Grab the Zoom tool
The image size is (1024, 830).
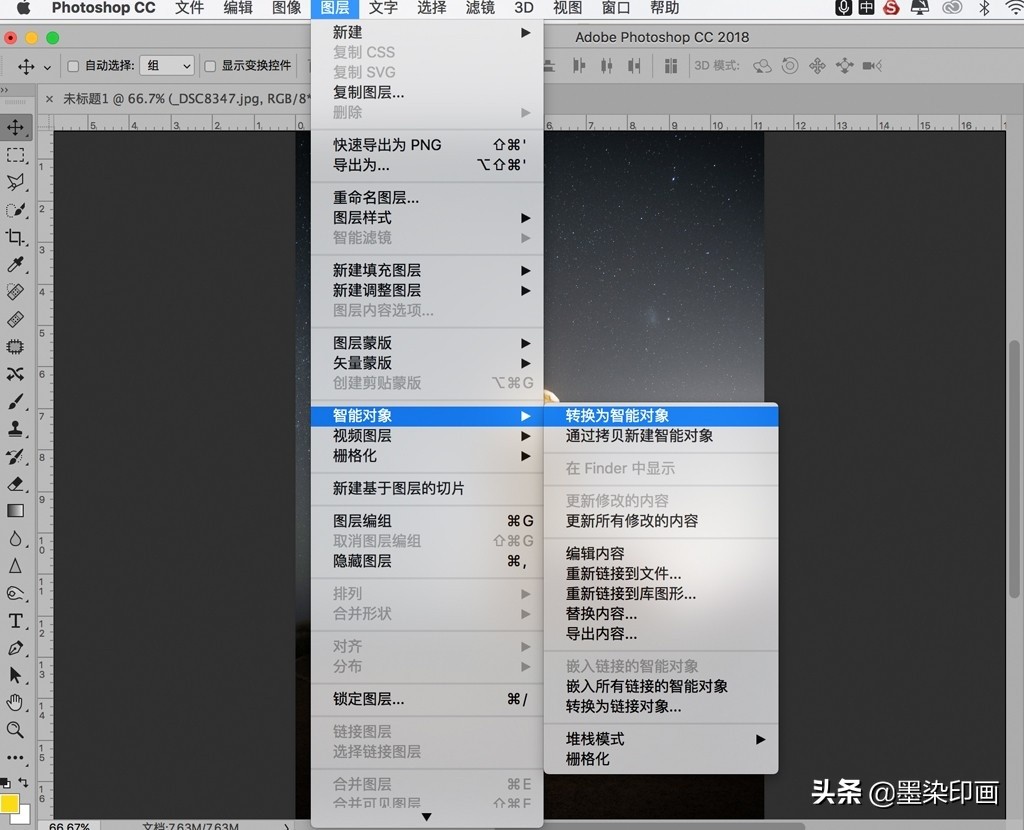pyautogui.click(x=16, y=730)
